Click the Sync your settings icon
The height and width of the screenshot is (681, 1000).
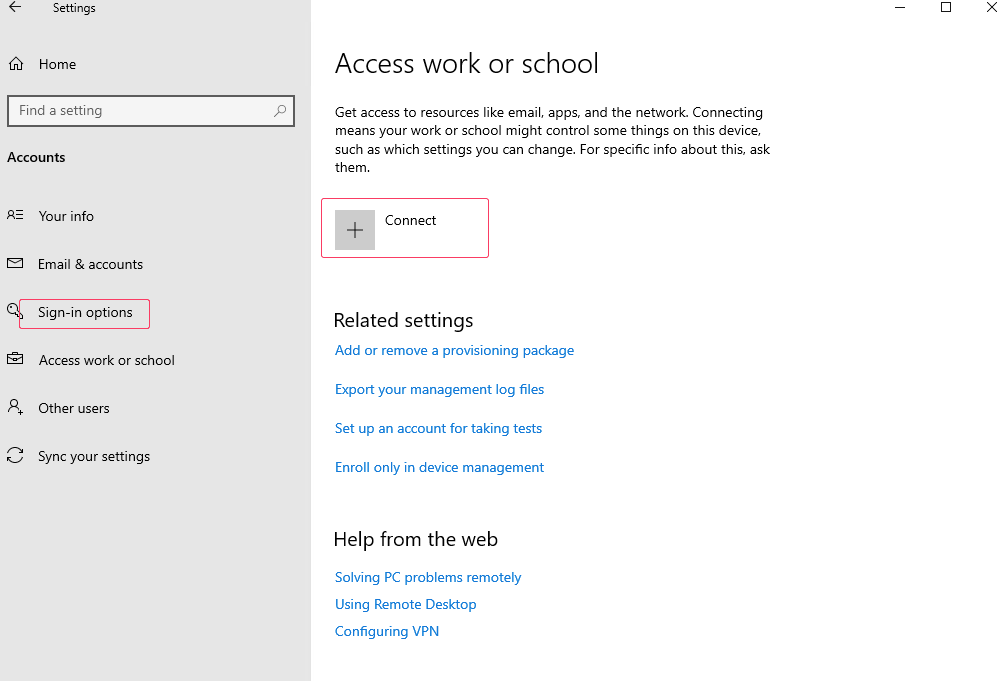pos(15,456)
